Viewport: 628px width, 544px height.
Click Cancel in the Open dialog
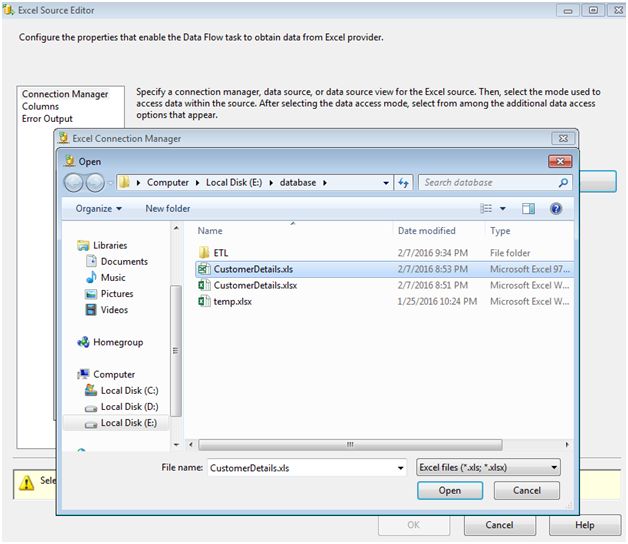(527, 490)
